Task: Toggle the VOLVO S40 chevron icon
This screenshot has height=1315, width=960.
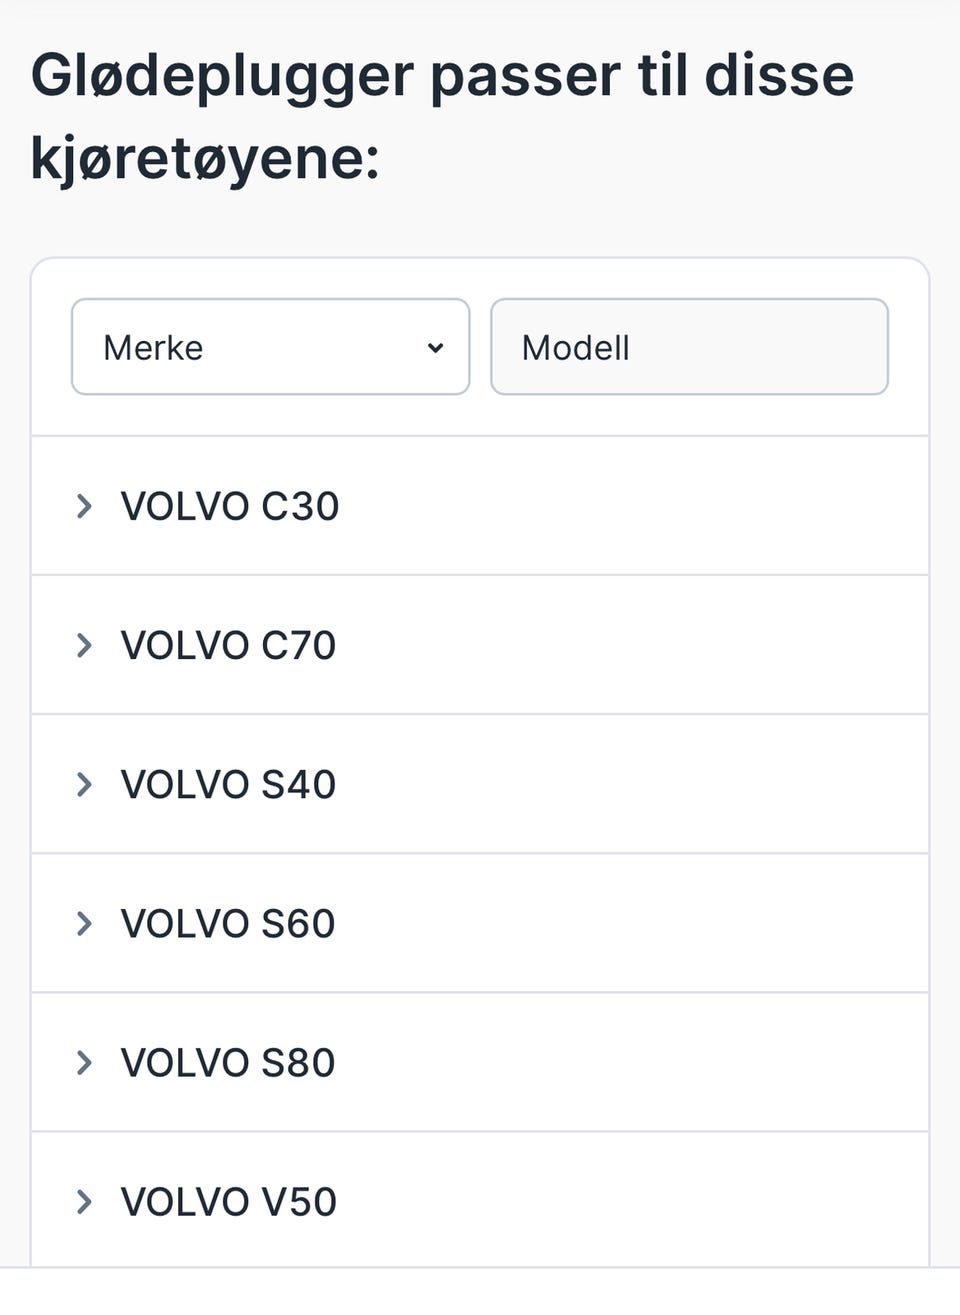Action: (x=84, y=784)
